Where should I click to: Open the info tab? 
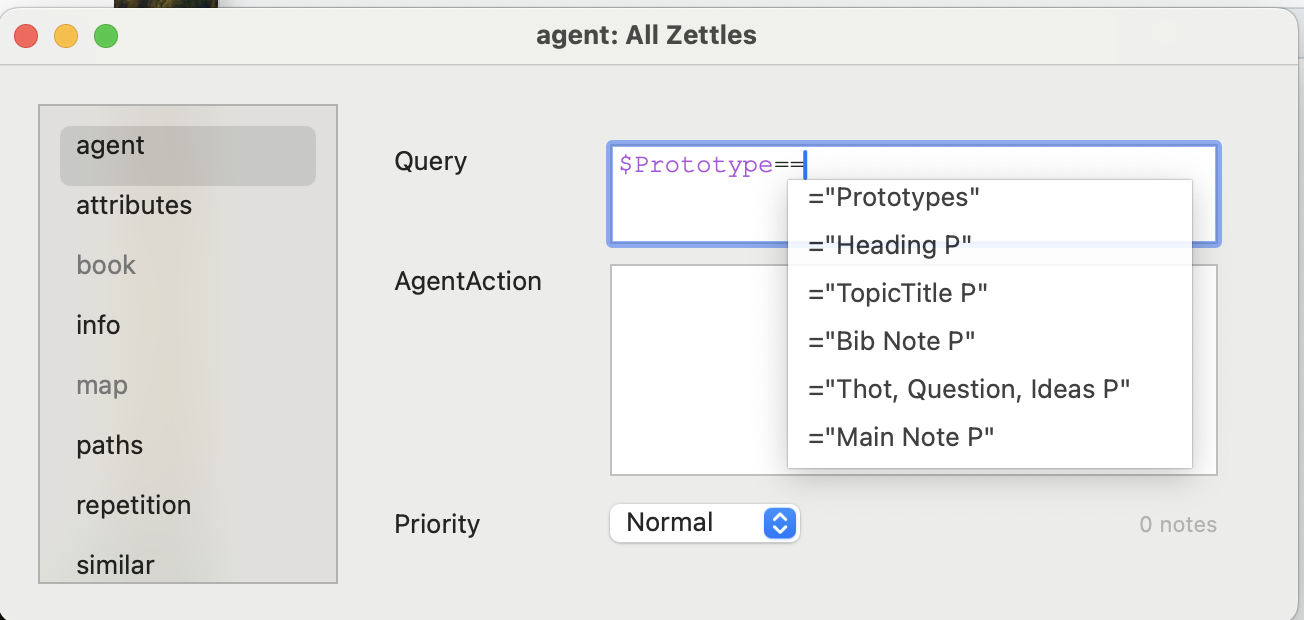(98, 326)
